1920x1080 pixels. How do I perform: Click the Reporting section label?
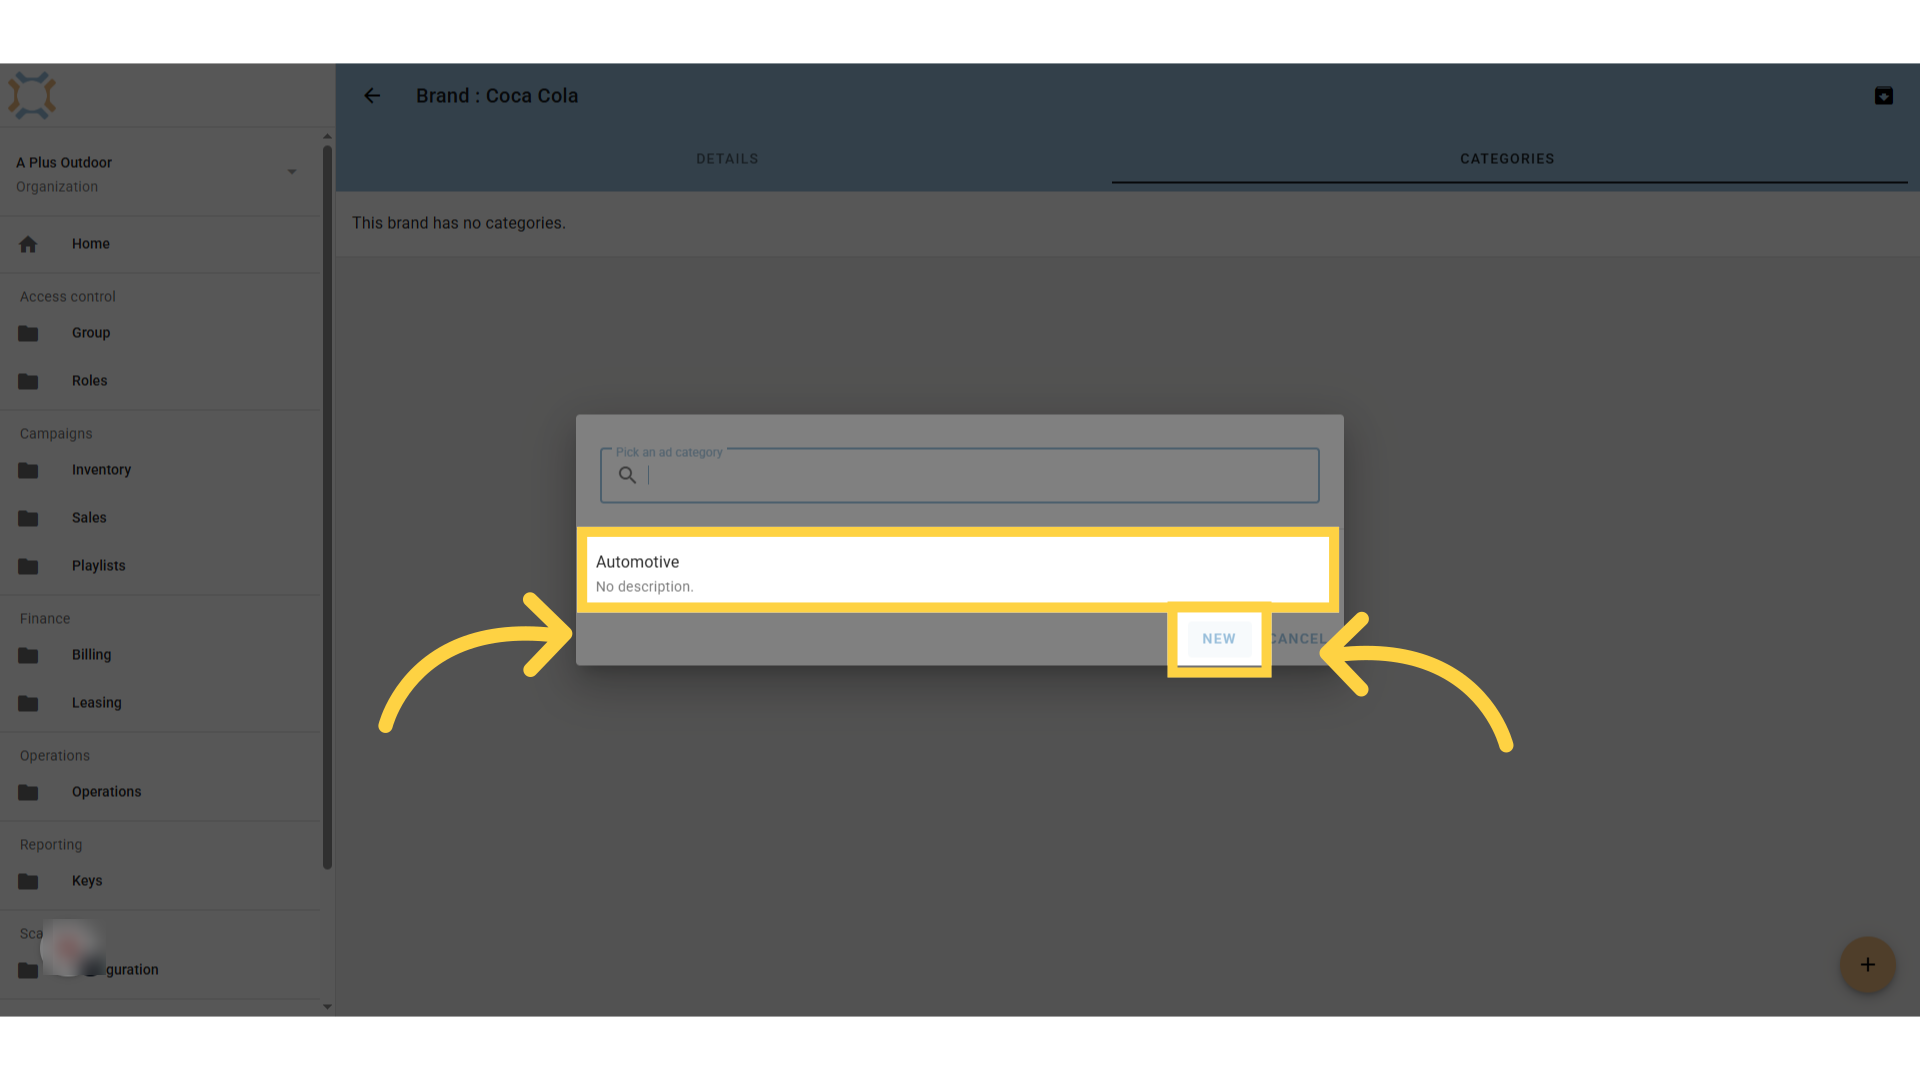pyautogui.click(x=51, y=845)
